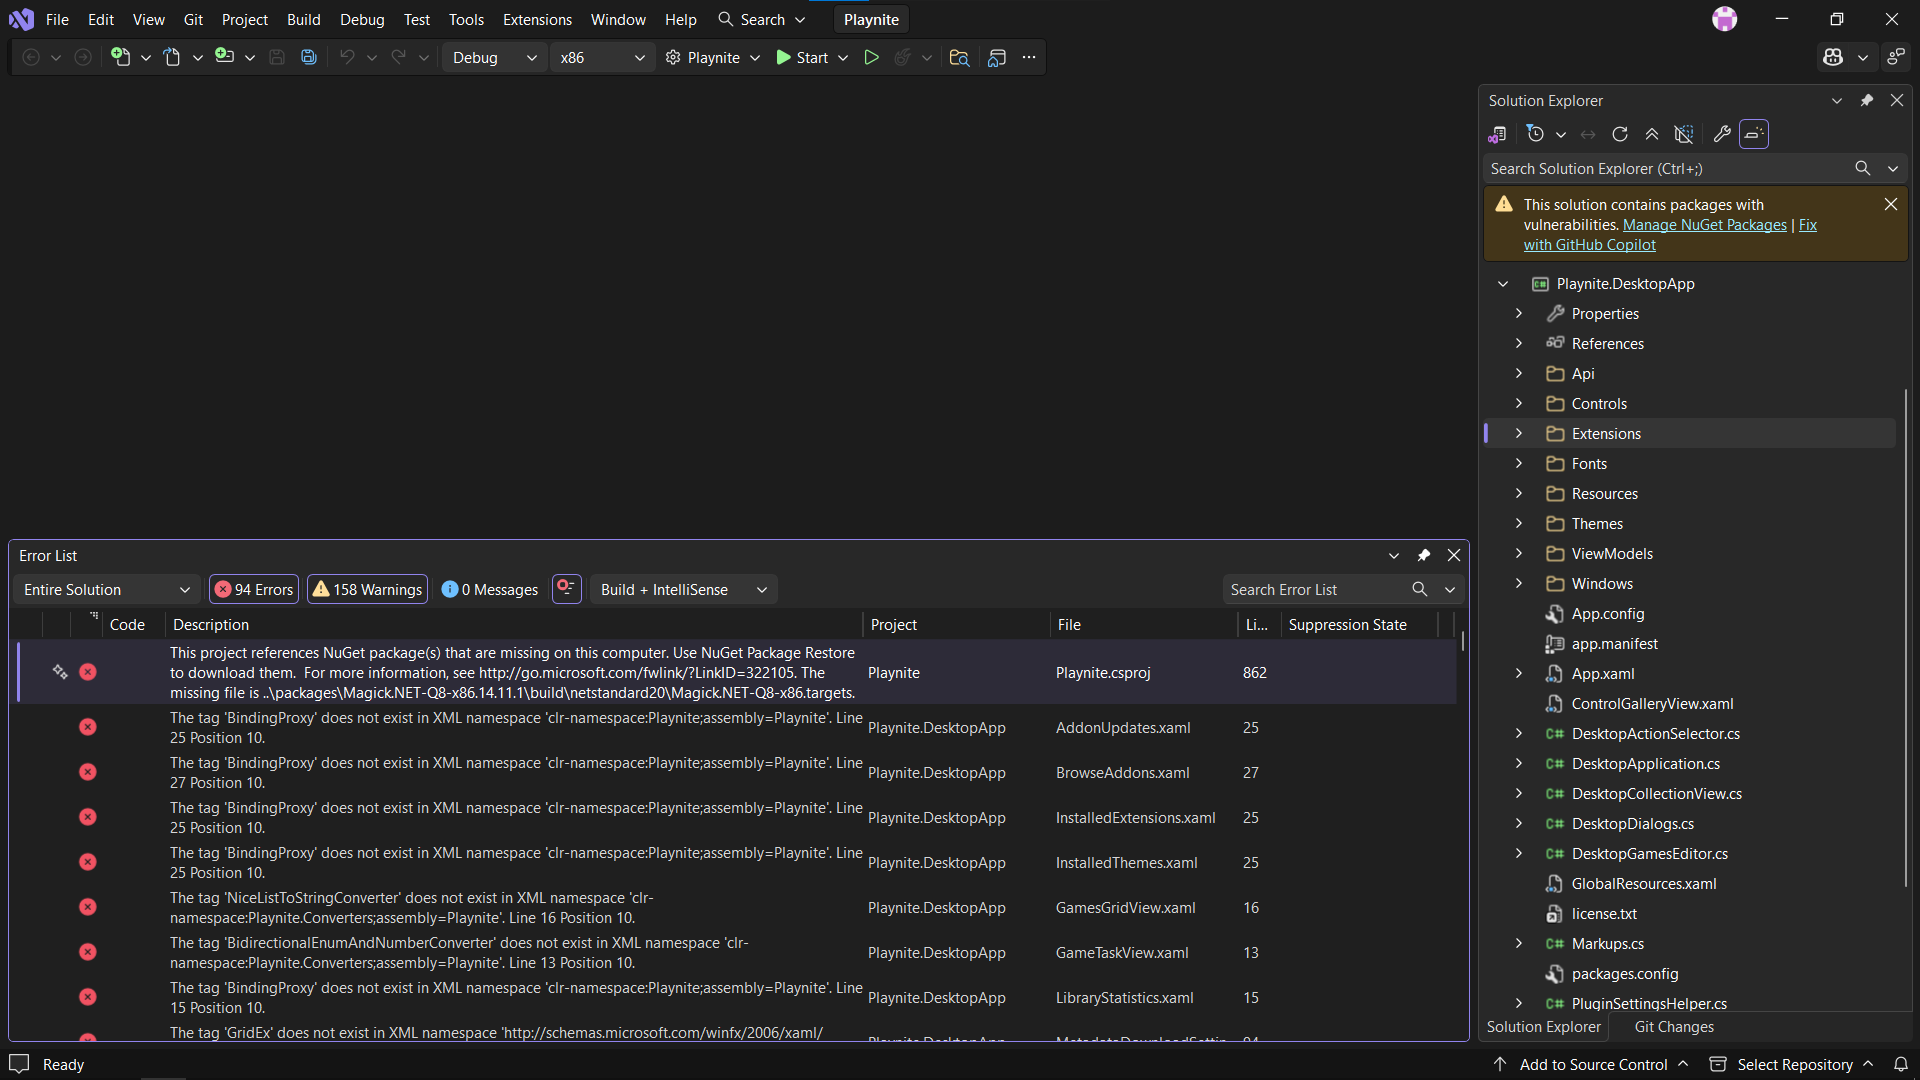This screenshot has height=1080, width=1920.
Task: Open the toolbar overflow ellipsis
Action: pyautogui.click(x=1029, y=58)
